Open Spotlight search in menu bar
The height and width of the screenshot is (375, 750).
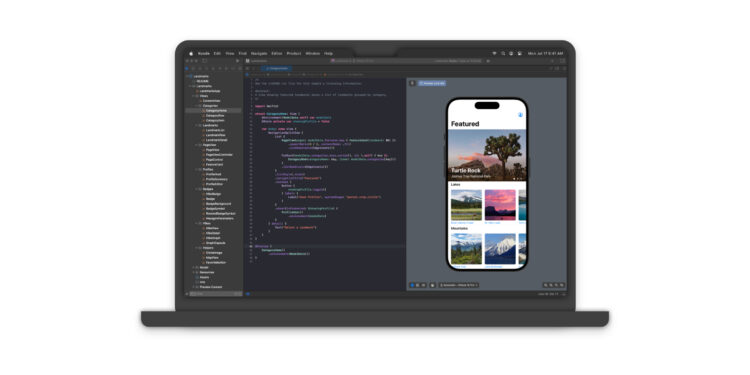click(x=503, y=54)
